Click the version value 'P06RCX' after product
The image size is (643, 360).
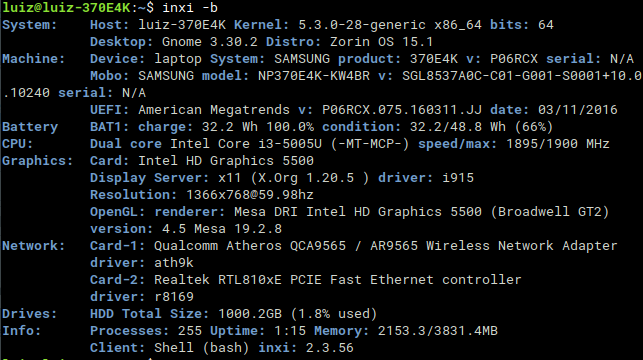click(x=514, y=59)
